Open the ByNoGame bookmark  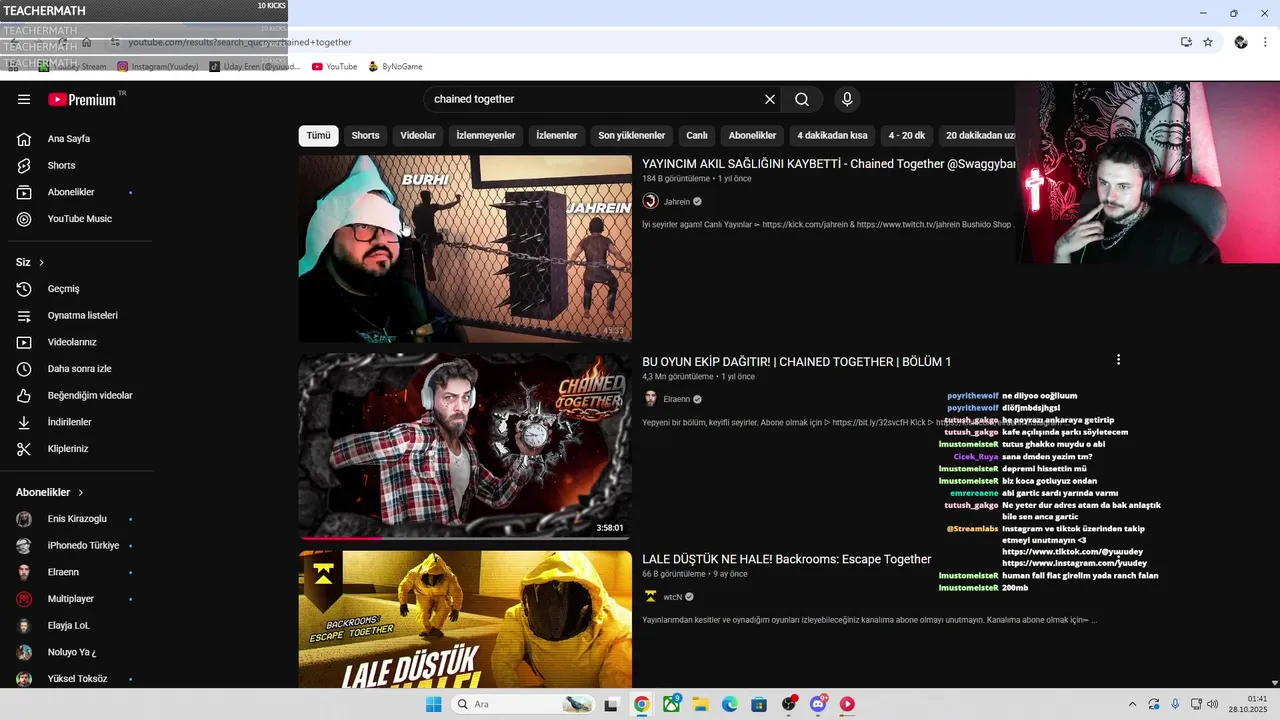coord(395,67)
